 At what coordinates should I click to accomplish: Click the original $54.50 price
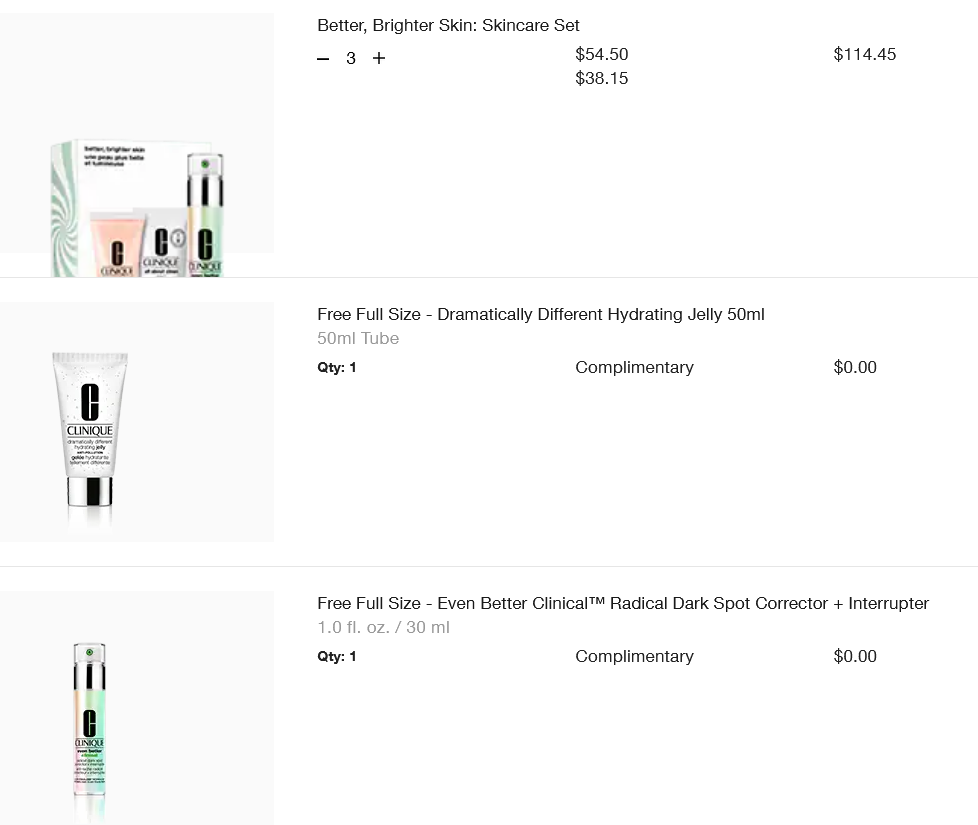coord(602,54)
